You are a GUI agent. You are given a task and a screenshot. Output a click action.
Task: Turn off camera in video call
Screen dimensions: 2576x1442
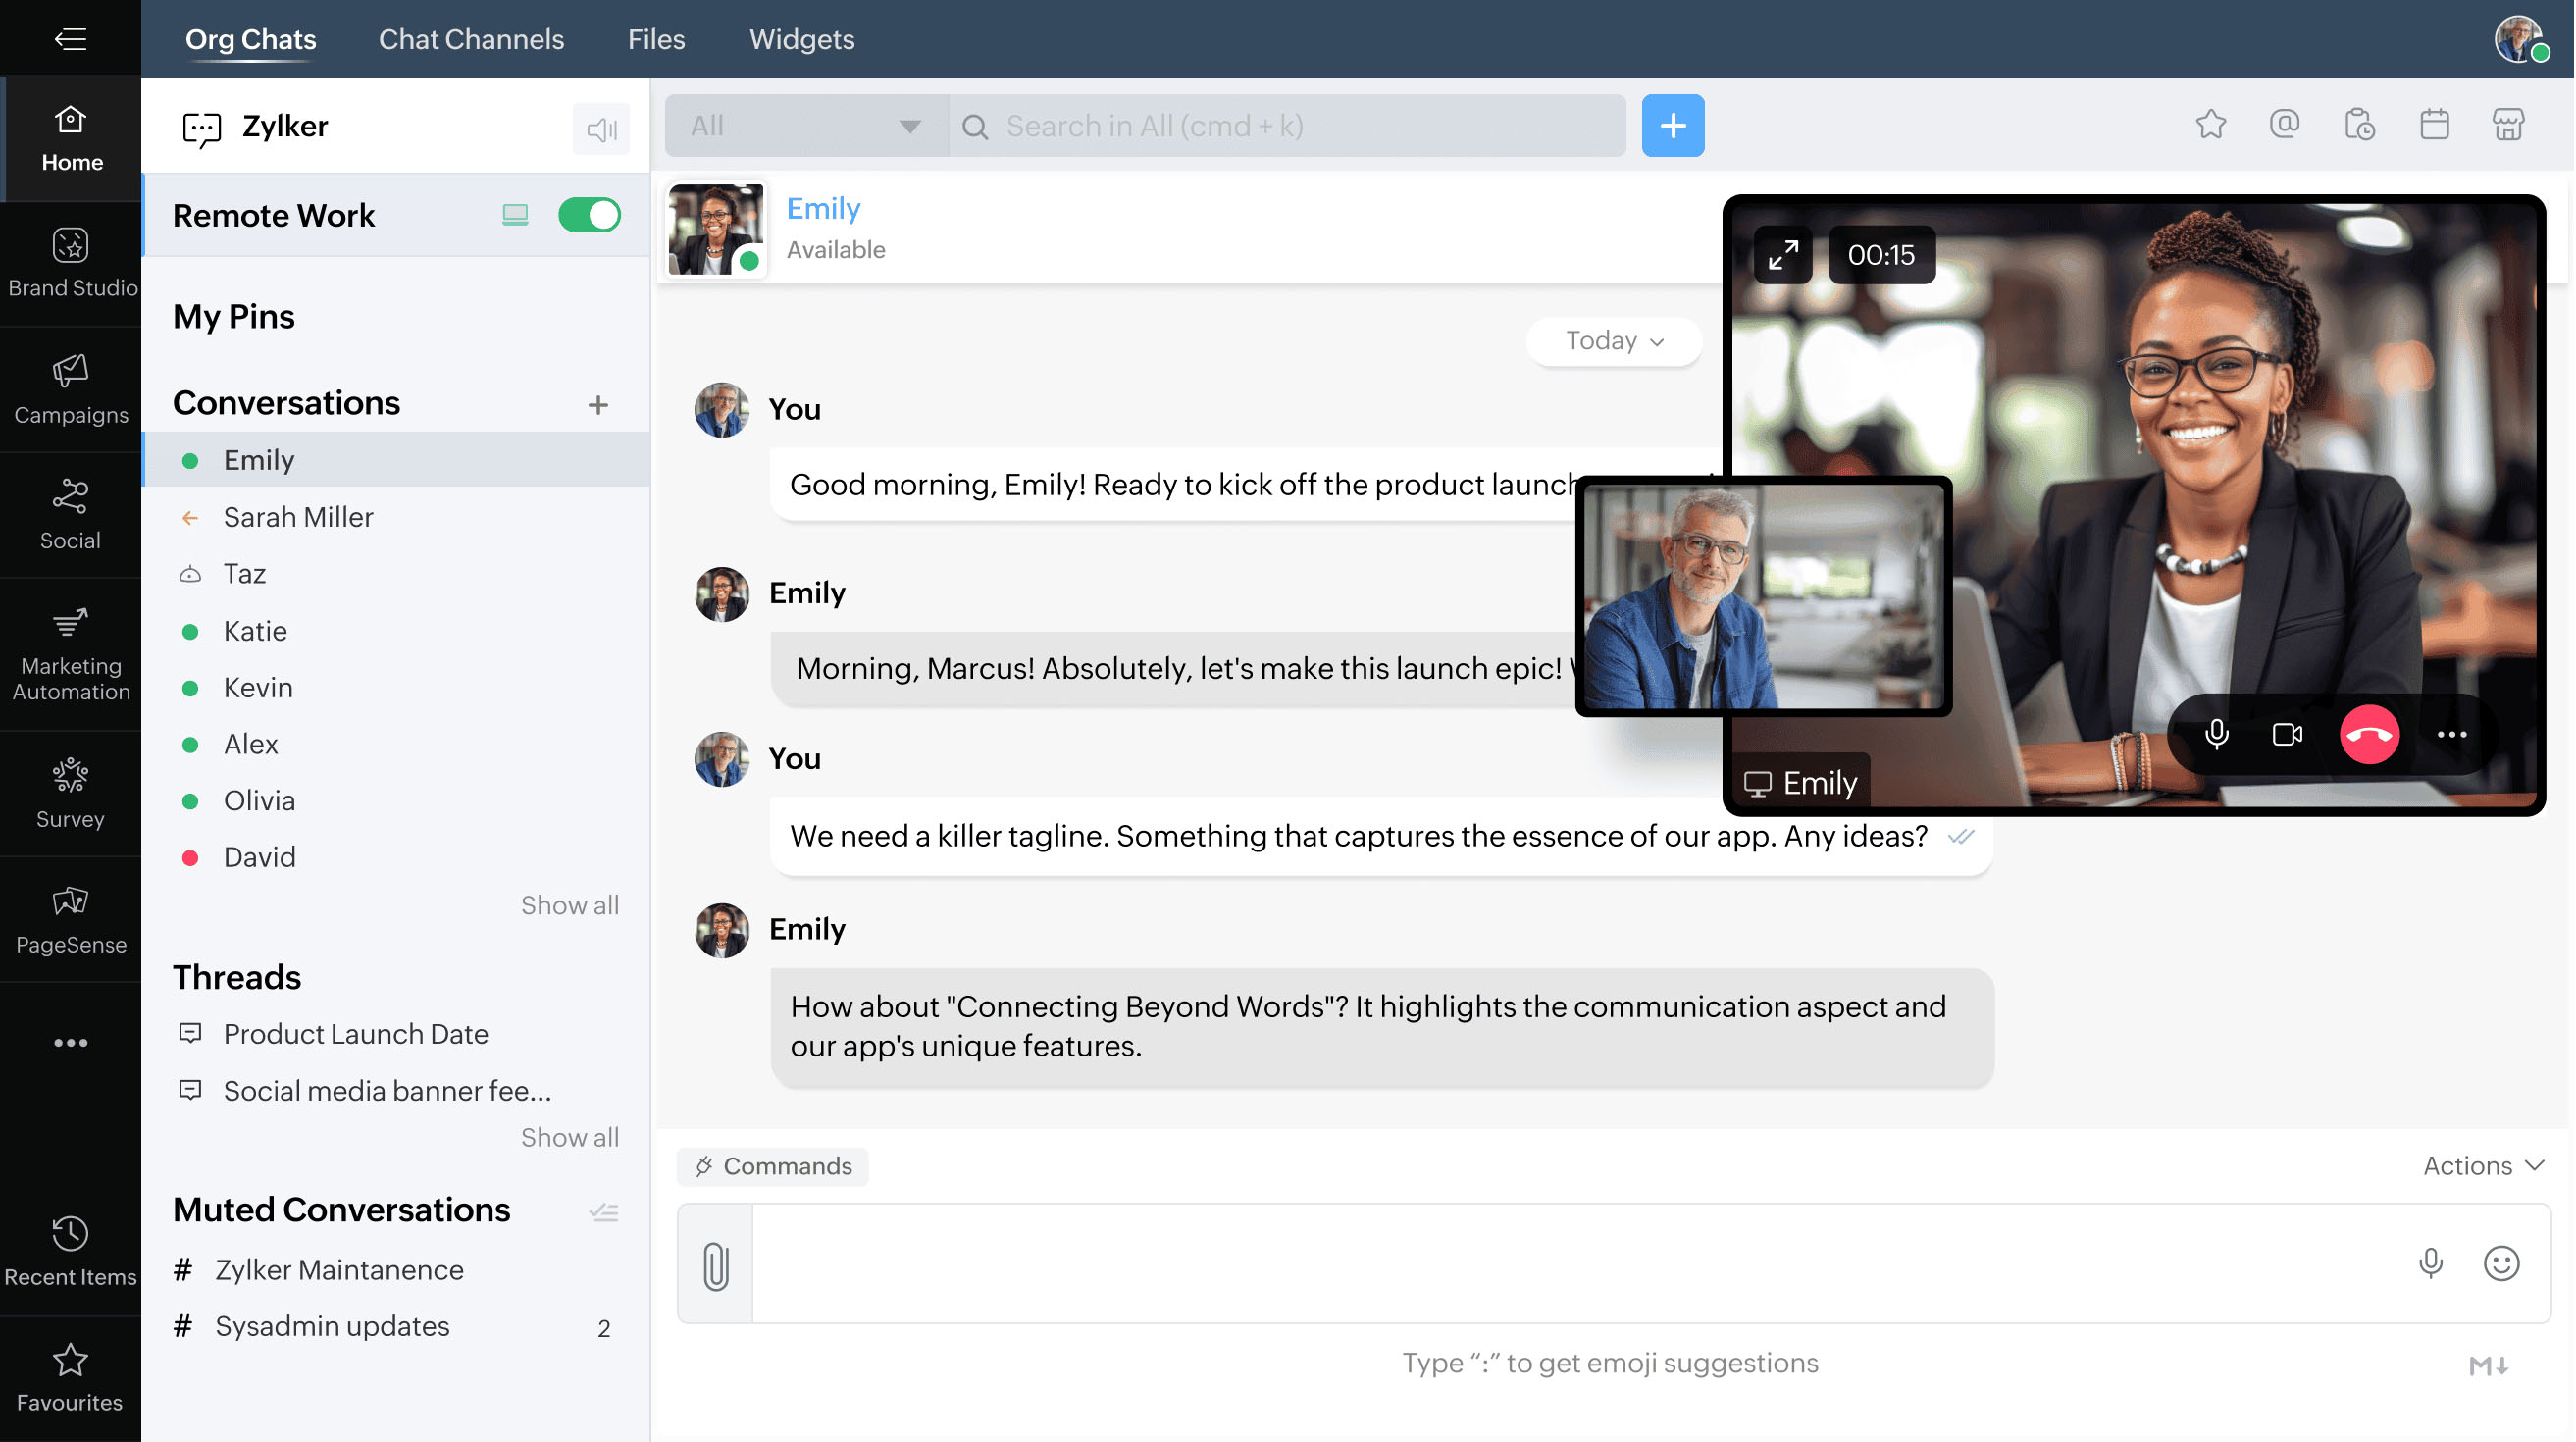tap(2287, 735)
